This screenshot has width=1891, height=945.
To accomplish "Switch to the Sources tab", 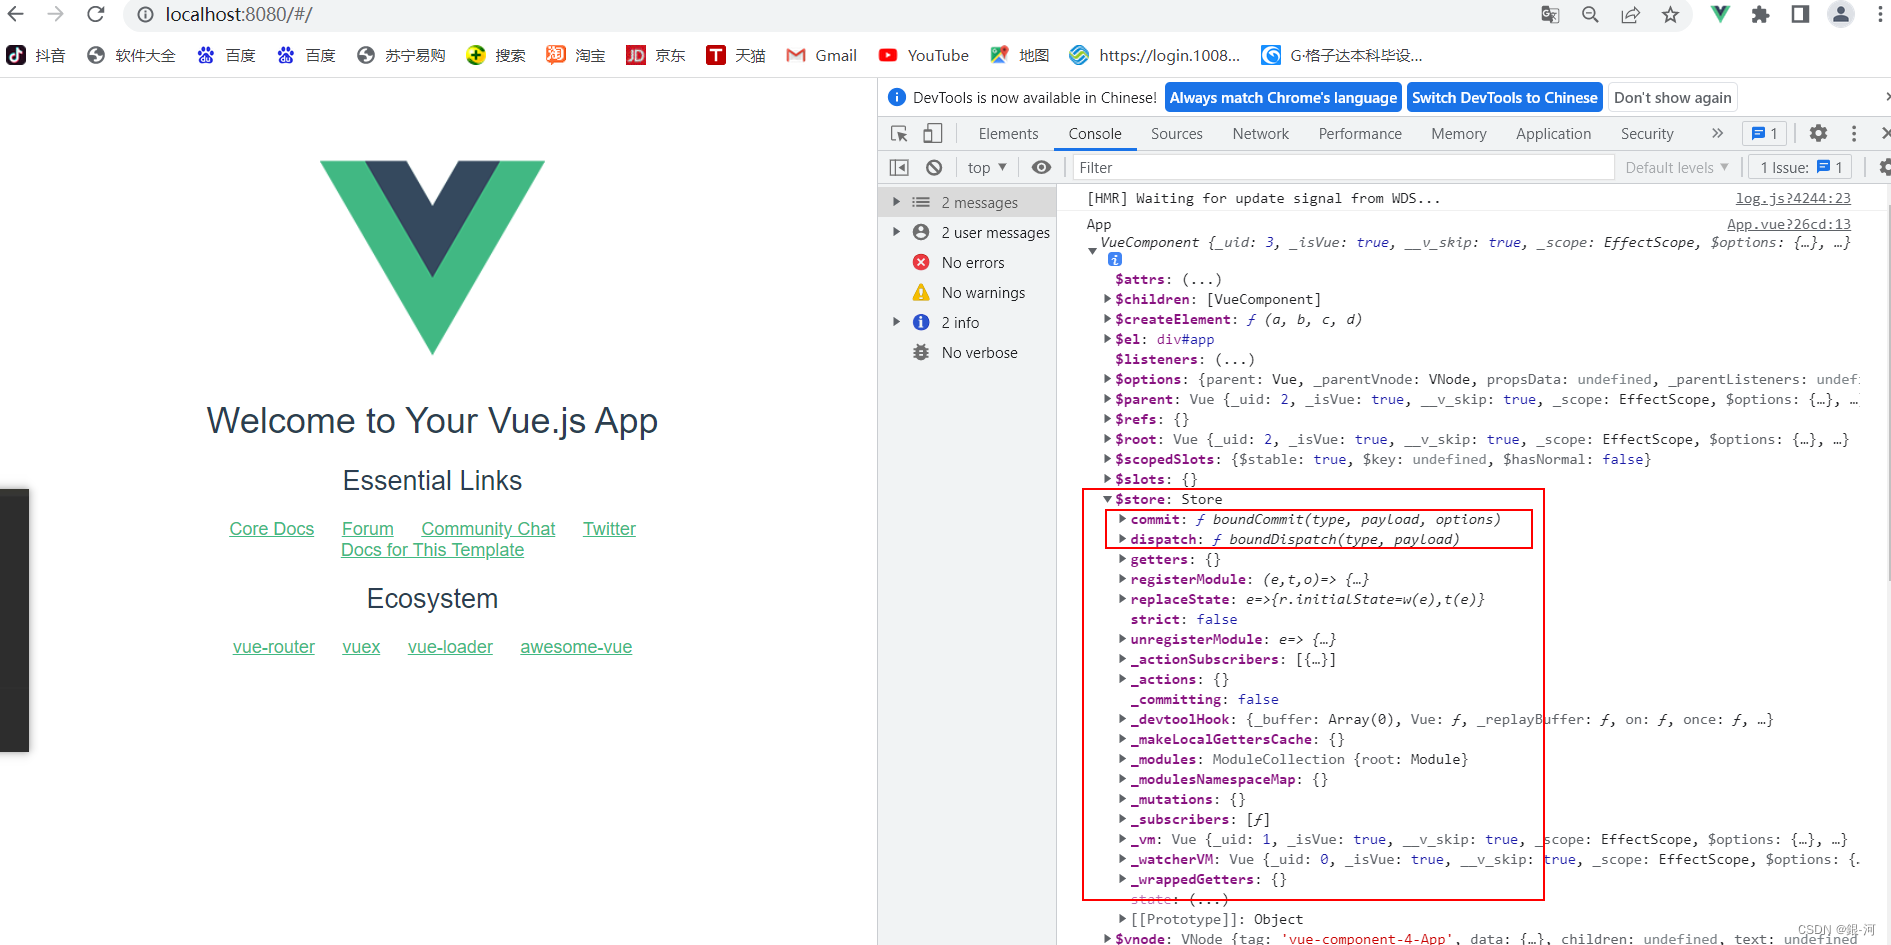I will tap(1176, 133).
